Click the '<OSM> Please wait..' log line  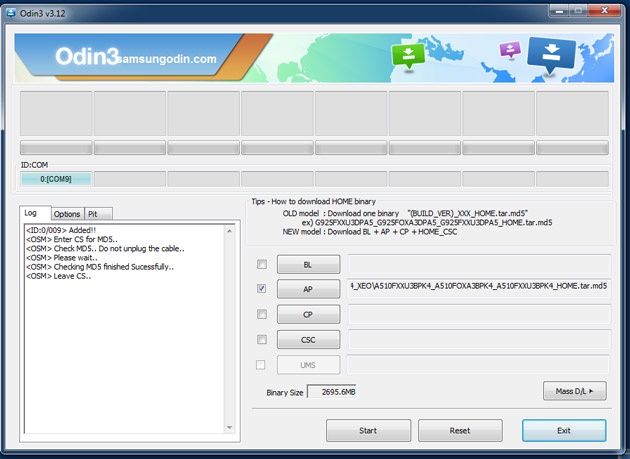pos(61,258)
